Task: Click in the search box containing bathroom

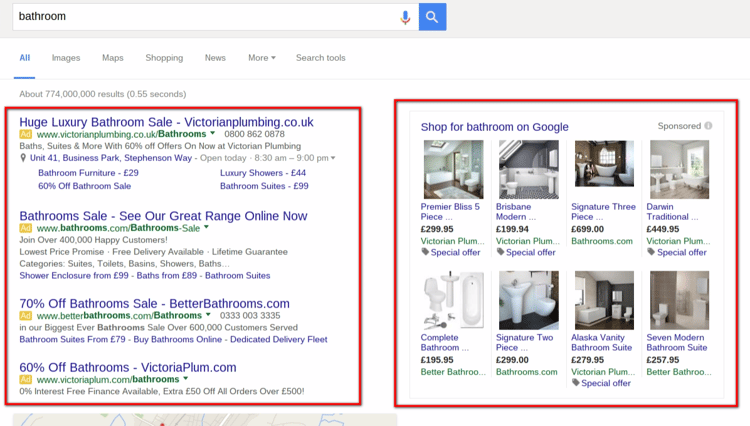Action: tap(200, 17)
